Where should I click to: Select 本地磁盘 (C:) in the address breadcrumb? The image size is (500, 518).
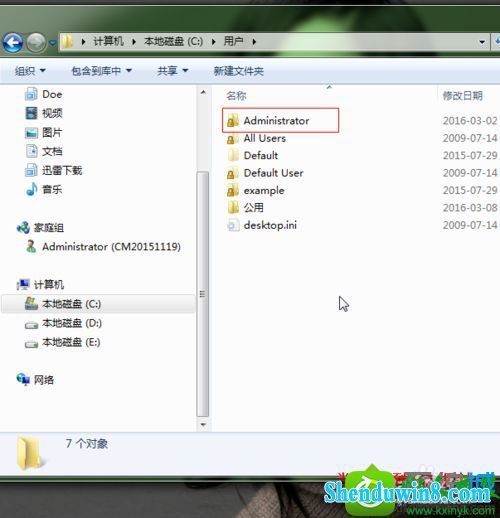(173, 41)
